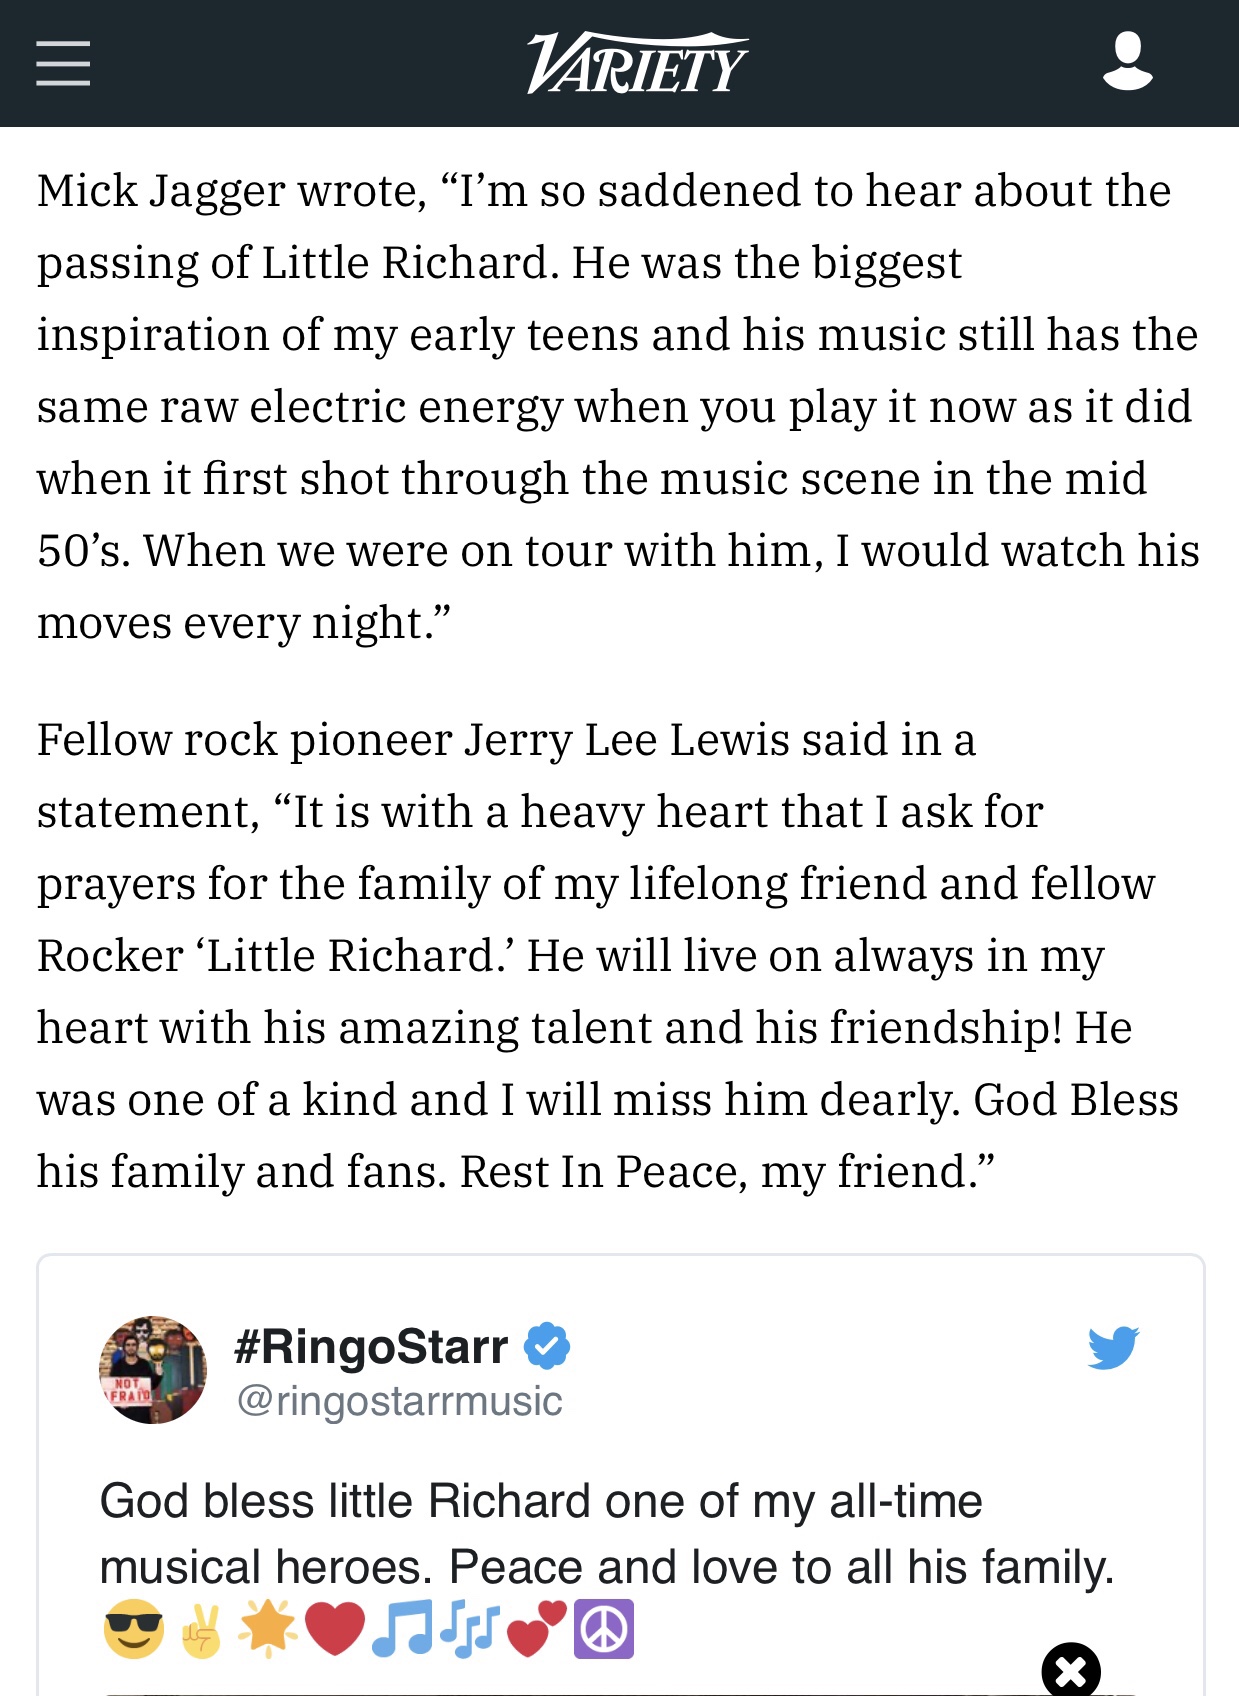Open the user account profile icon
The width and height of the screenshot is (1239, 1696).
(1127, 61)
